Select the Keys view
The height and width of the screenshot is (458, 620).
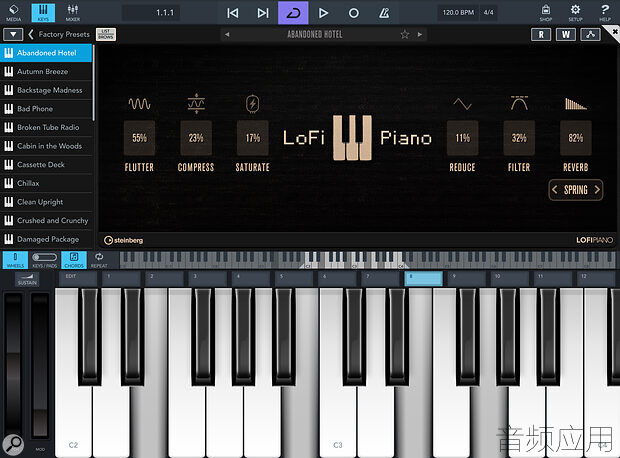43,12
